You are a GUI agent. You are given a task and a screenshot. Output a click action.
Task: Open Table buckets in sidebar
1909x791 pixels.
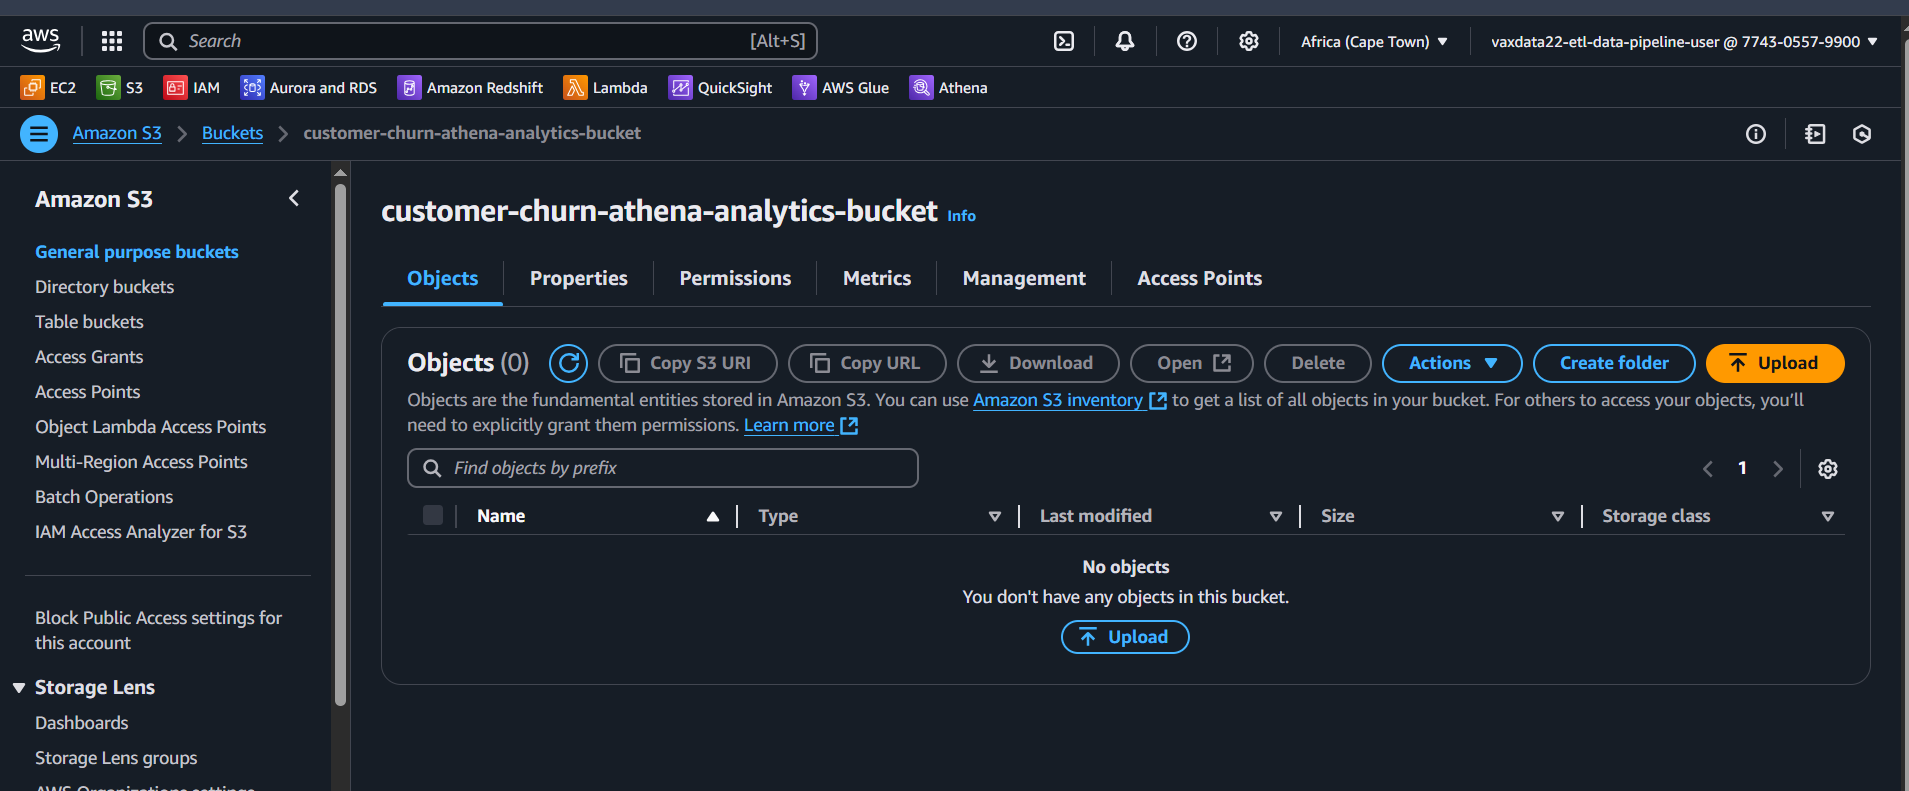[x=89, y=322]
